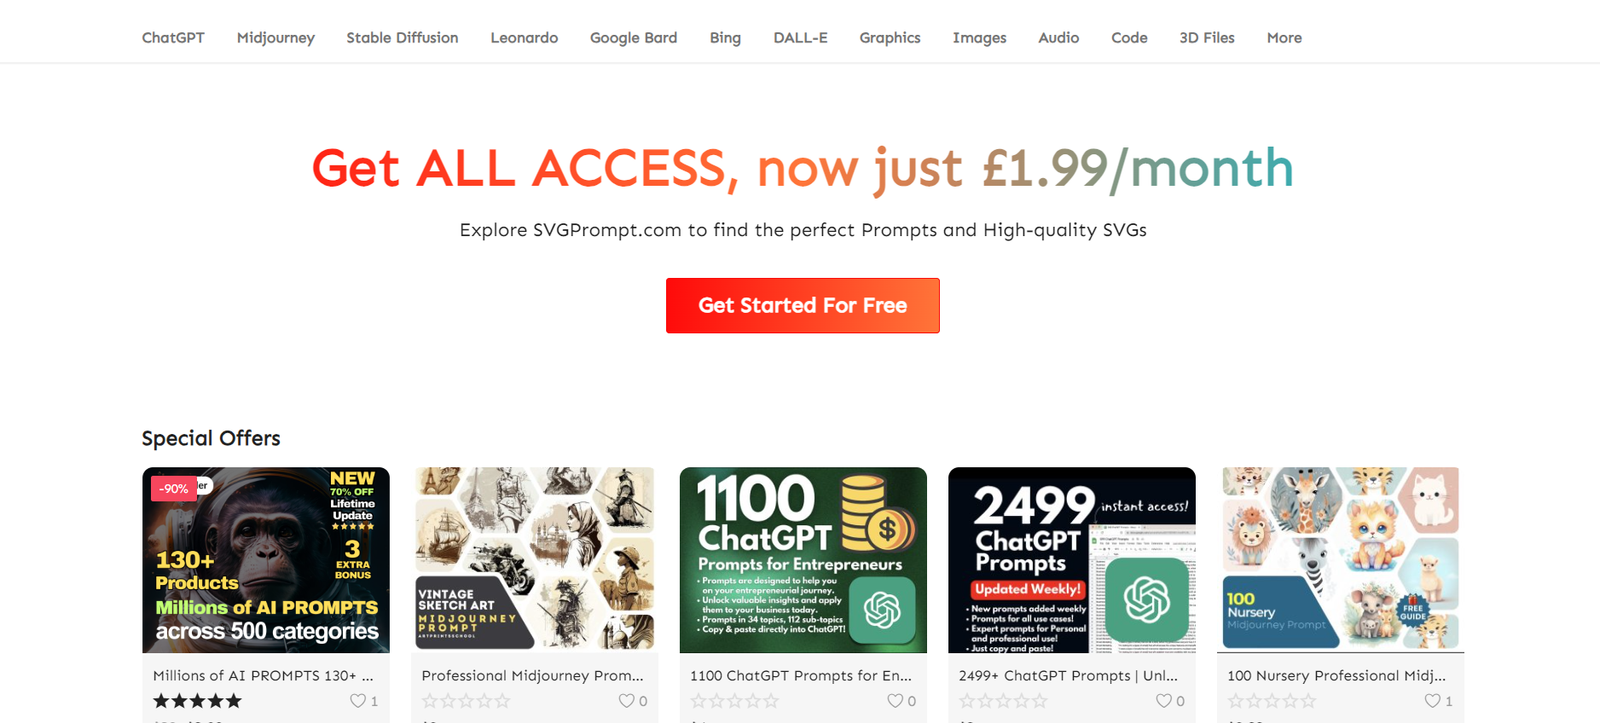Open the Midjourney category
This screenshot has height=723, width=1600.
[276, 38]
